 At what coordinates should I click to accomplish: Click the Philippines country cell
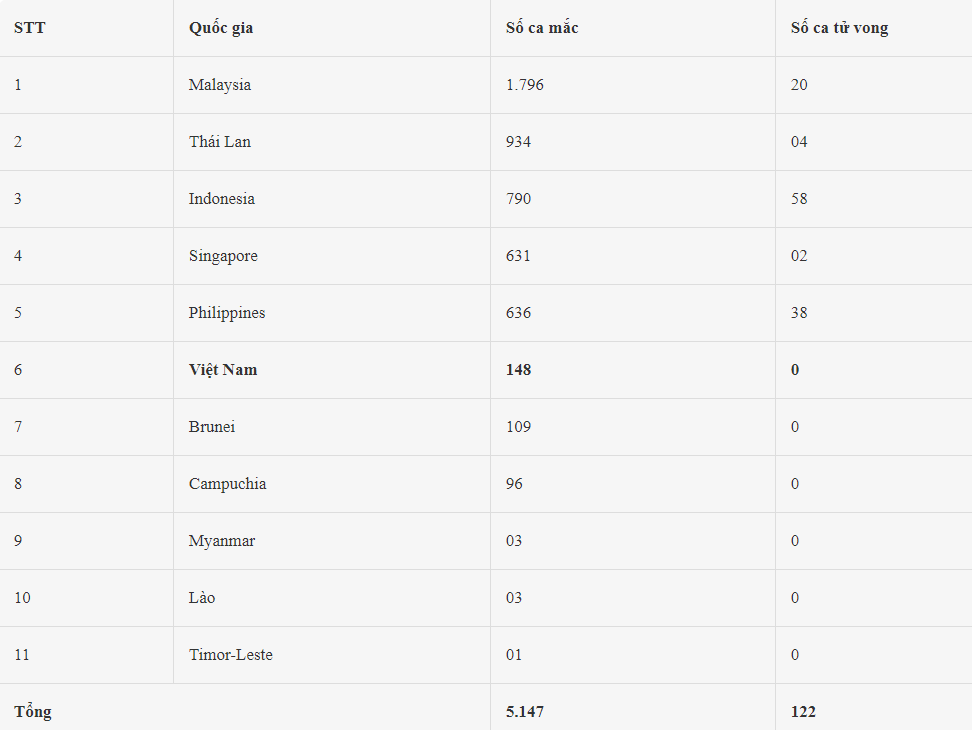click(x=227, y=313)
